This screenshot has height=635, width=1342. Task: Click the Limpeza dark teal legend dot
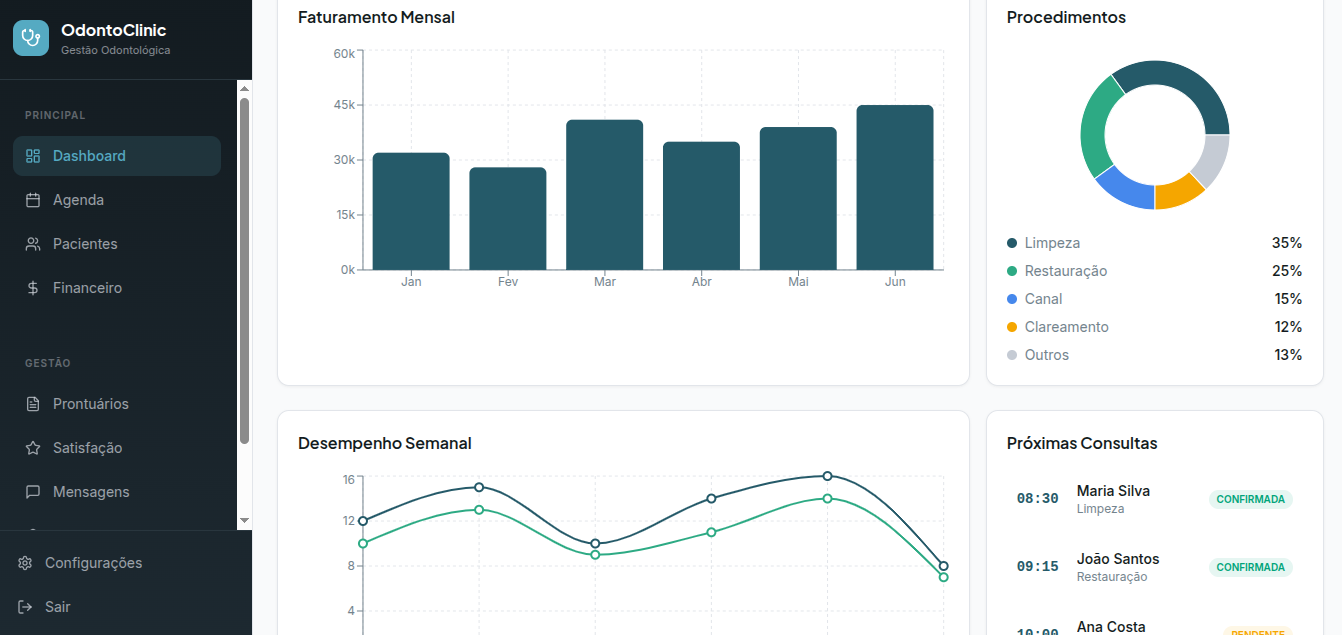coord(1012,243)
